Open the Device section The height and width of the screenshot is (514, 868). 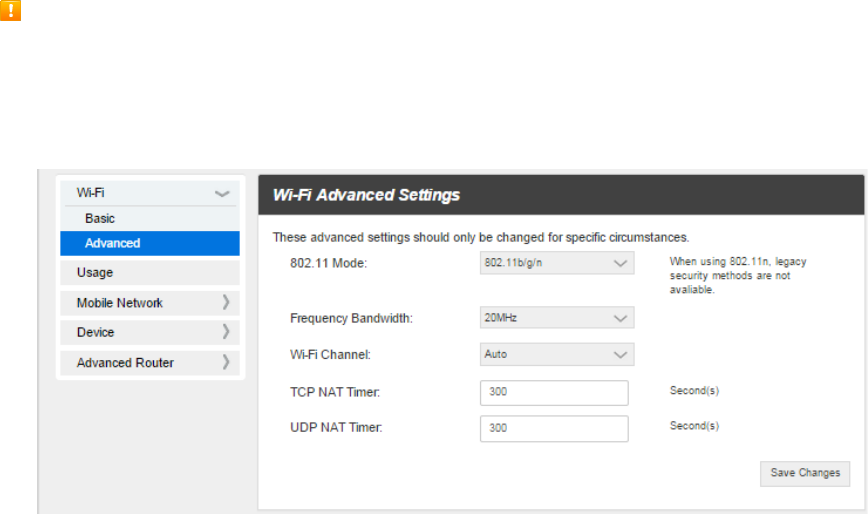150,333
